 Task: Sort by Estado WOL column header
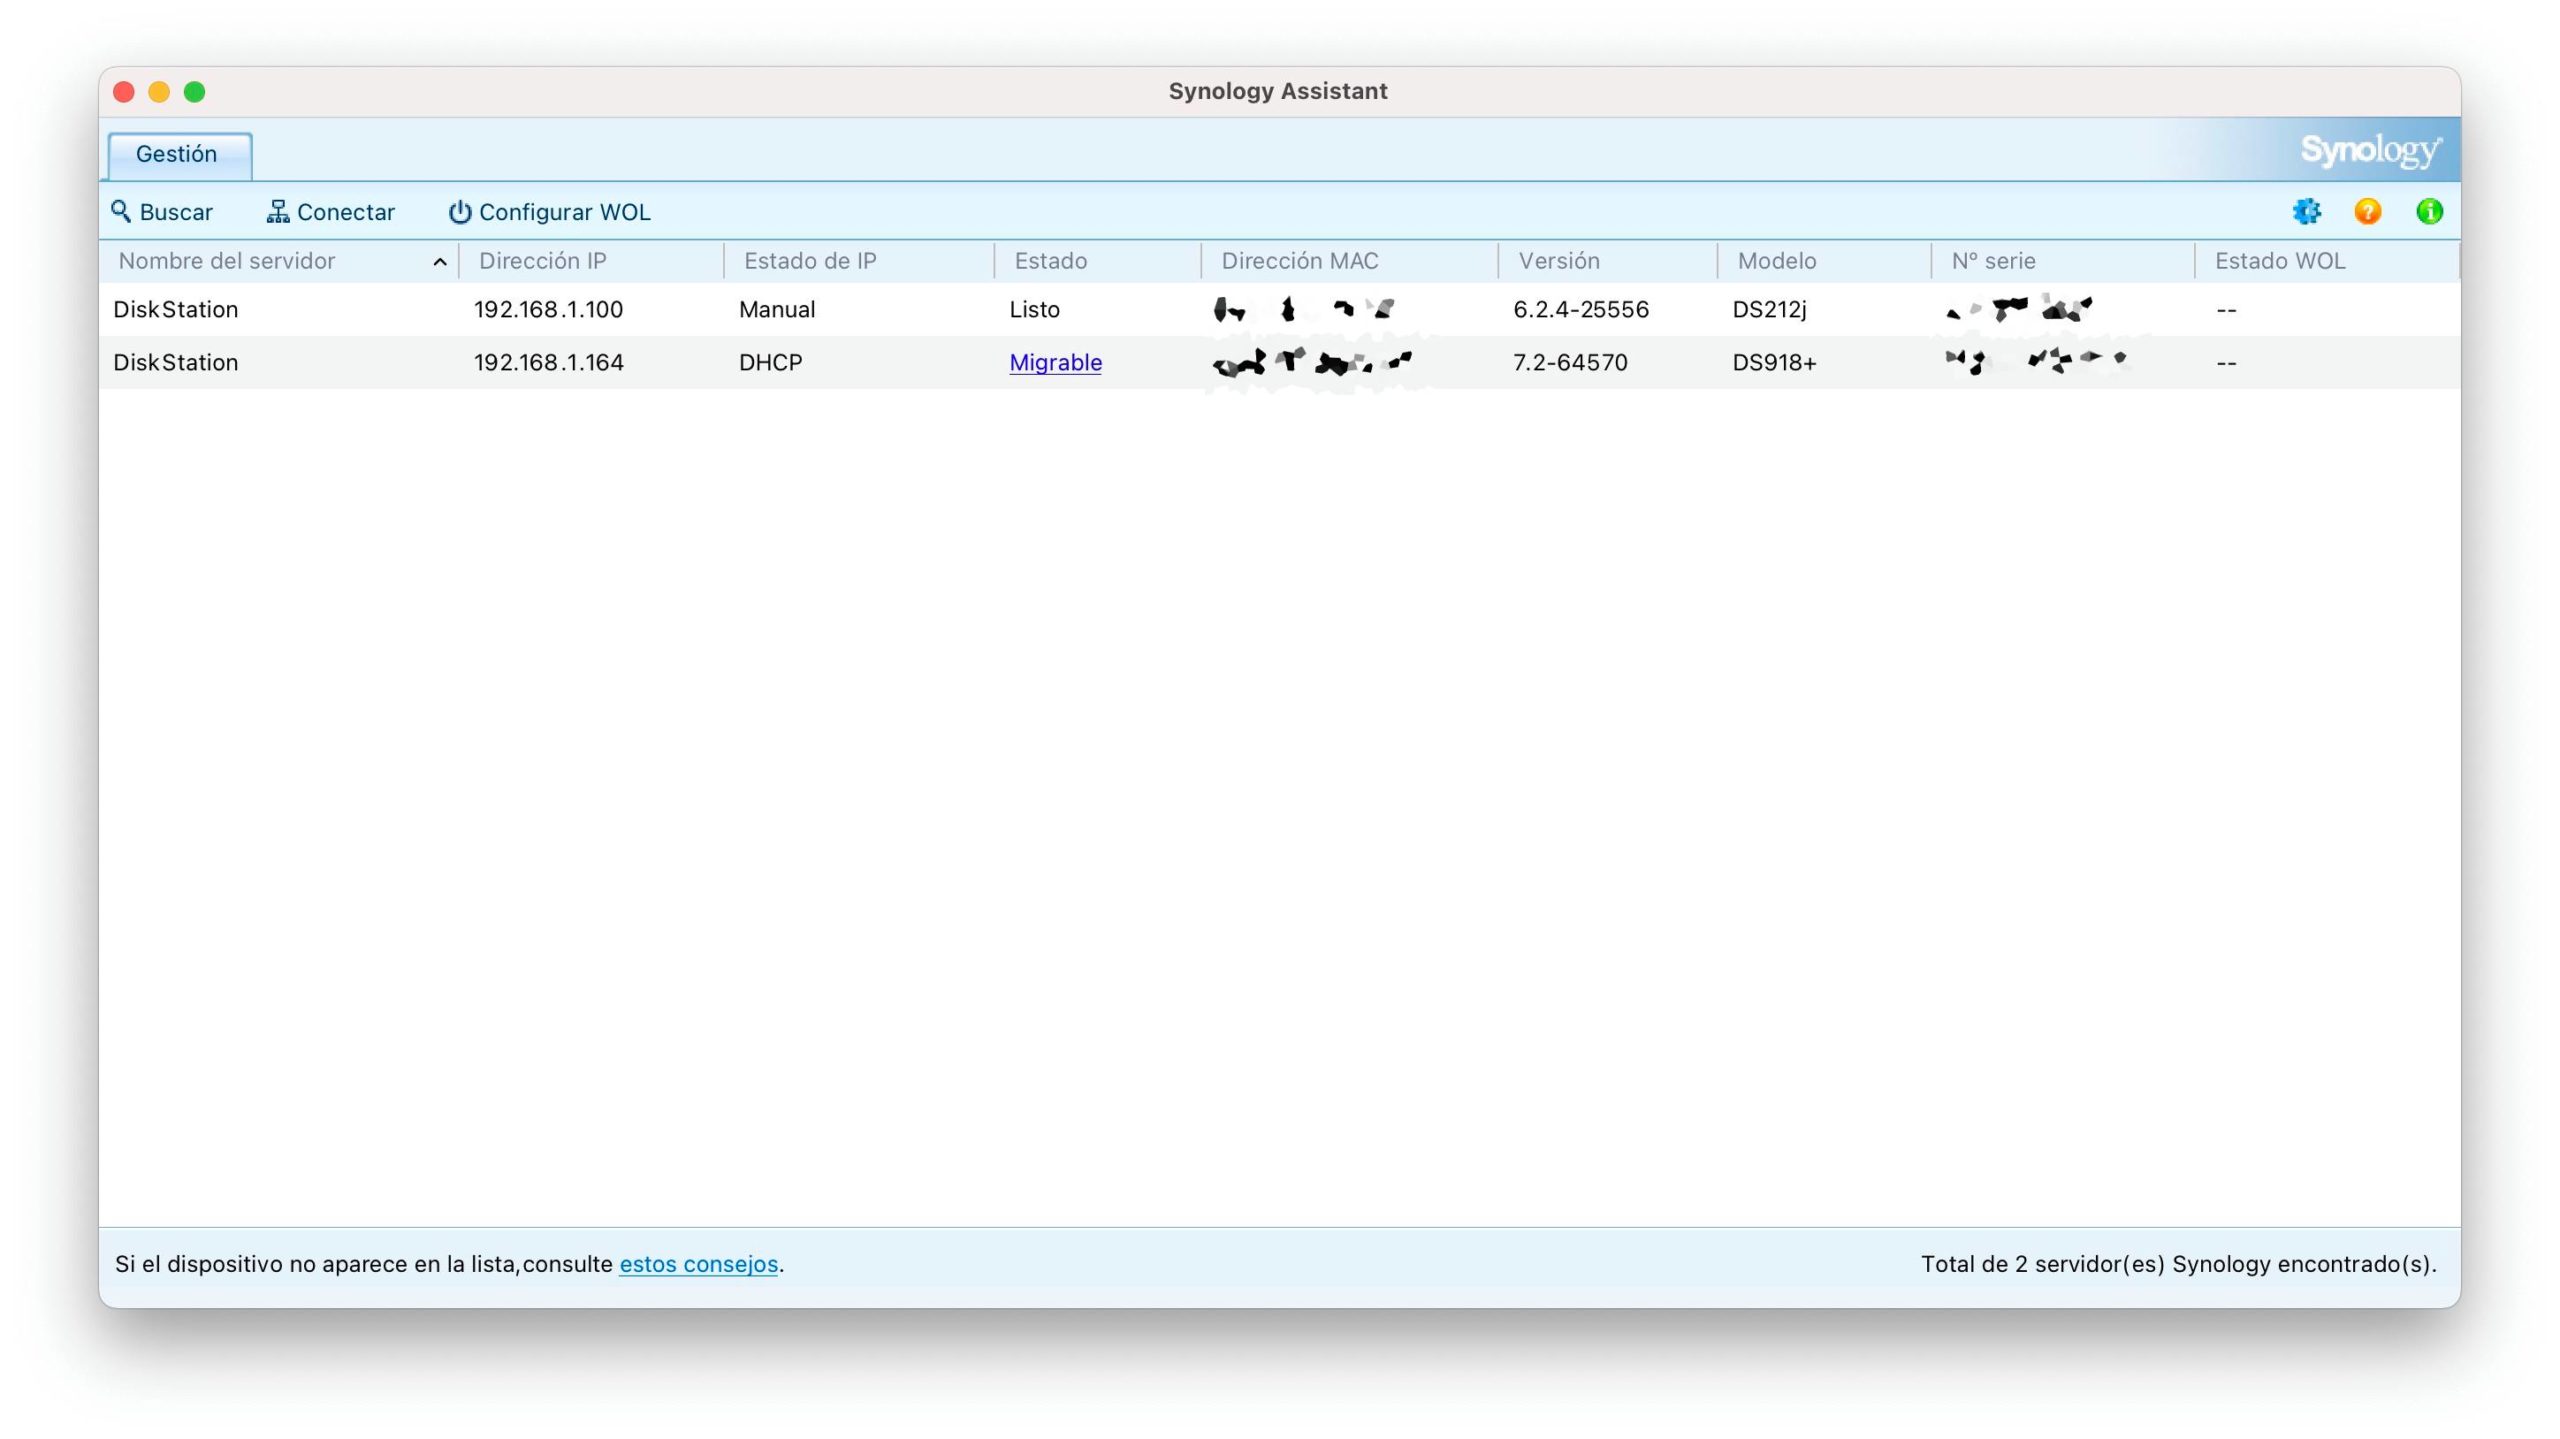pos(2279,261)
